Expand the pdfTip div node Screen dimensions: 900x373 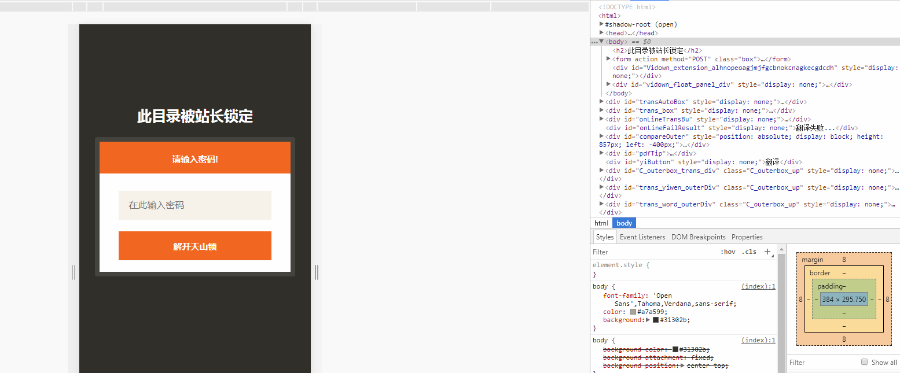pos(601,153)
